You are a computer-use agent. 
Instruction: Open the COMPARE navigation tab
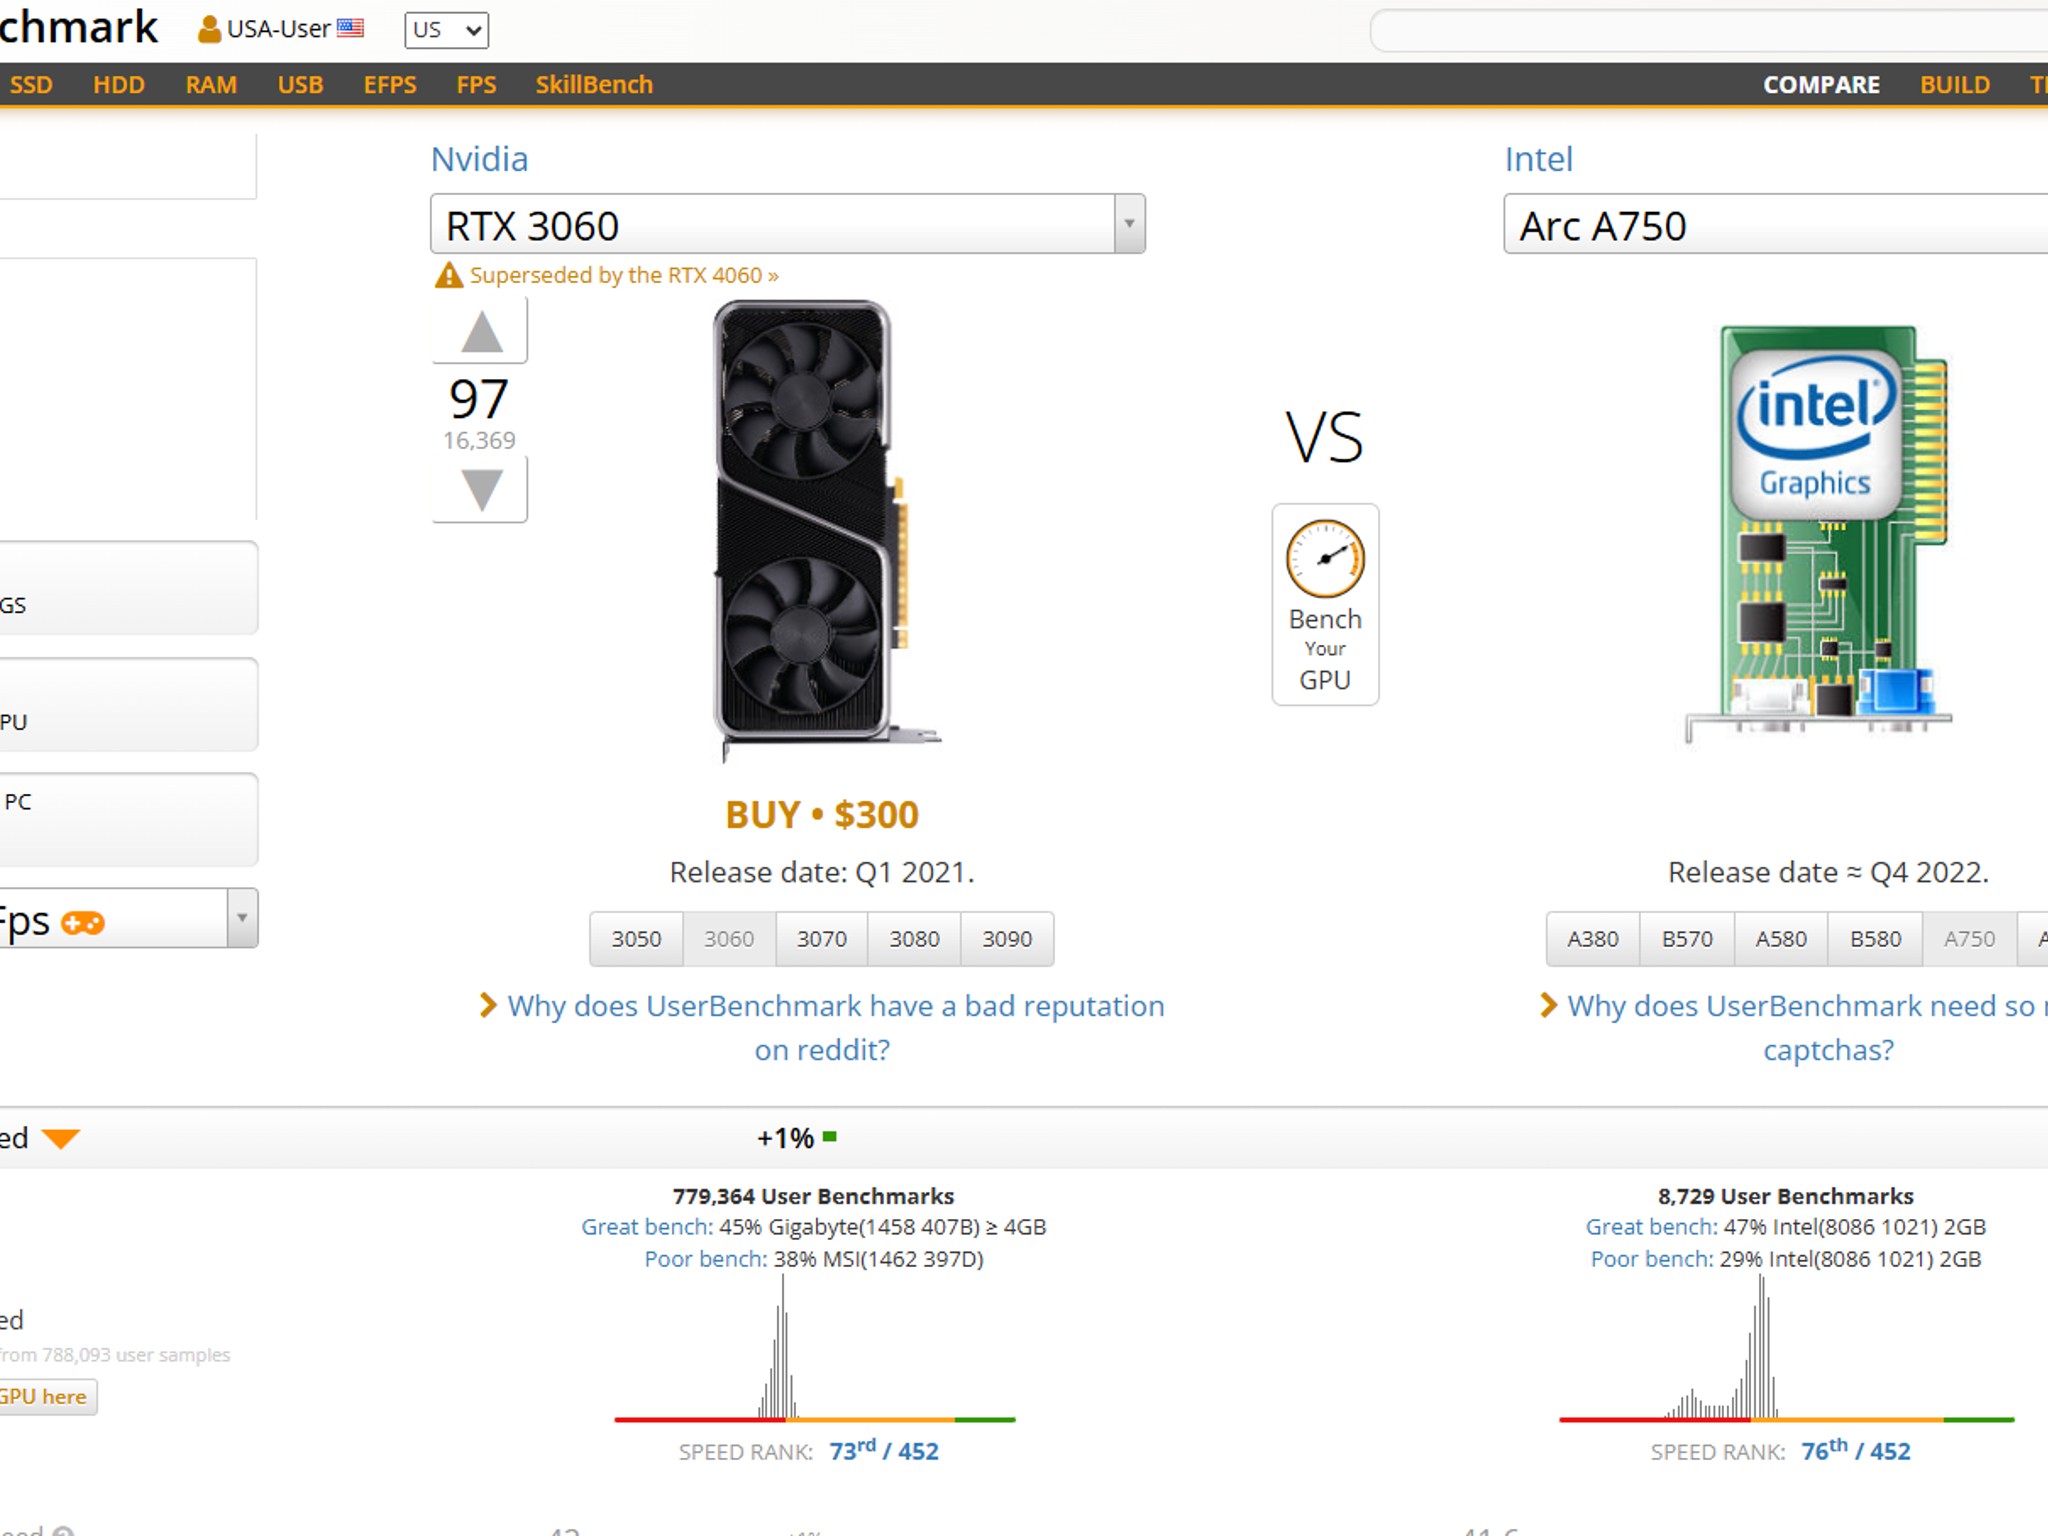coord(1821,85)
